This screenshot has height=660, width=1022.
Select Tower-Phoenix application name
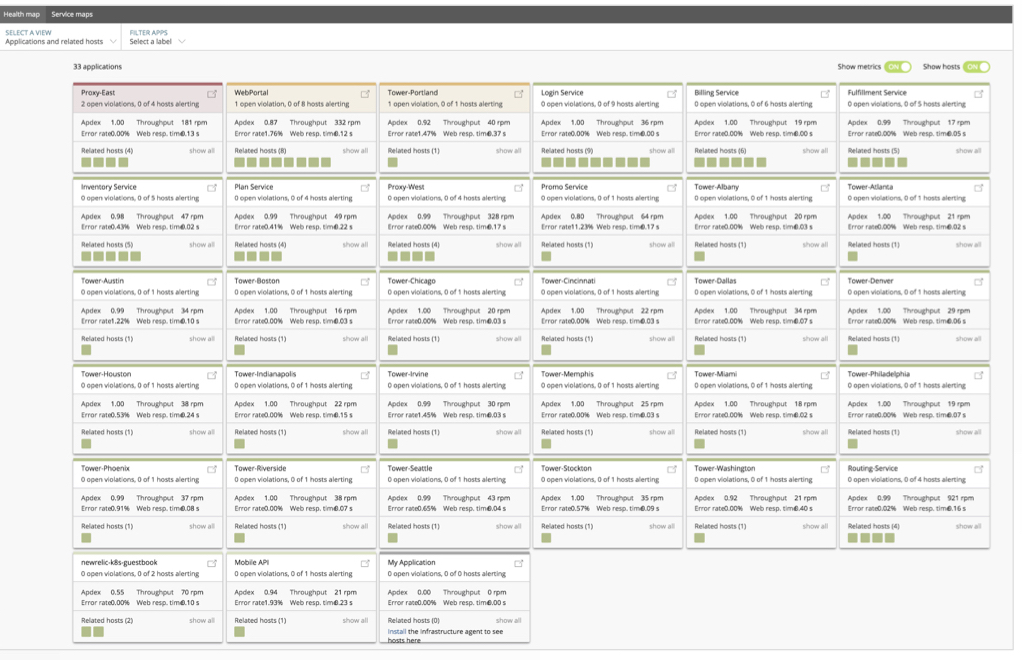coord(106,468)
